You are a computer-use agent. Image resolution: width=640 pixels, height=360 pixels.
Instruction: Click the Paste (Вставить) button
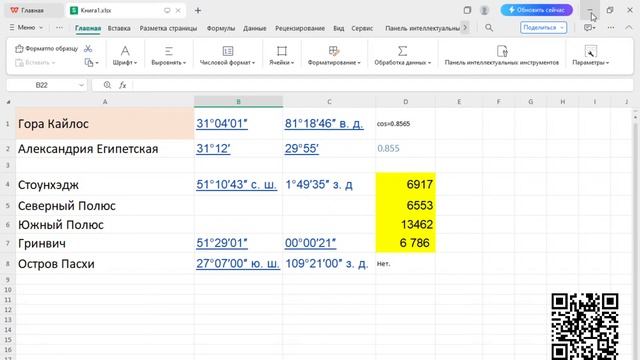(35, 62)
